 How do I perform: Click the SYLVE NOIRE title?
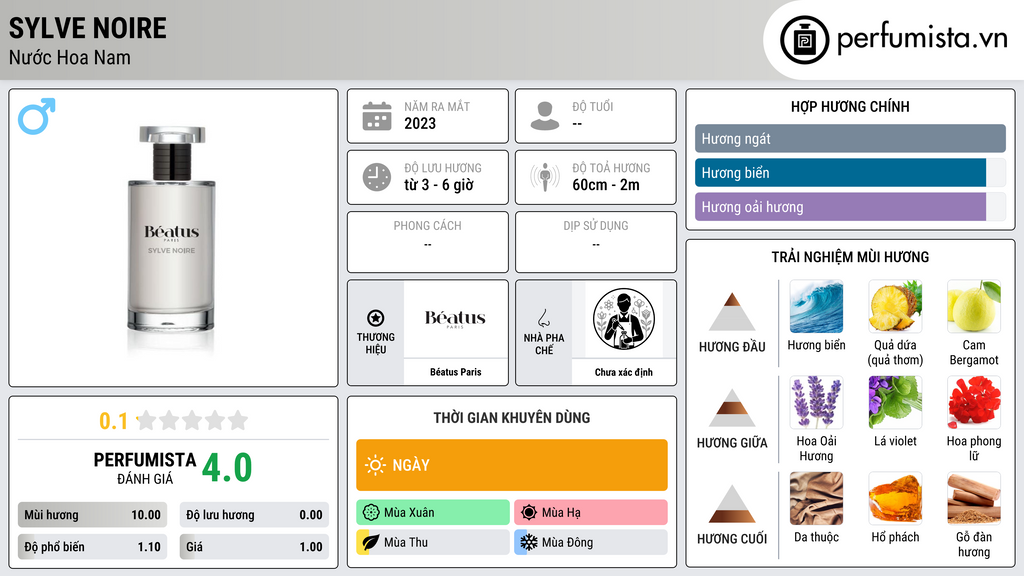[88, 28]
